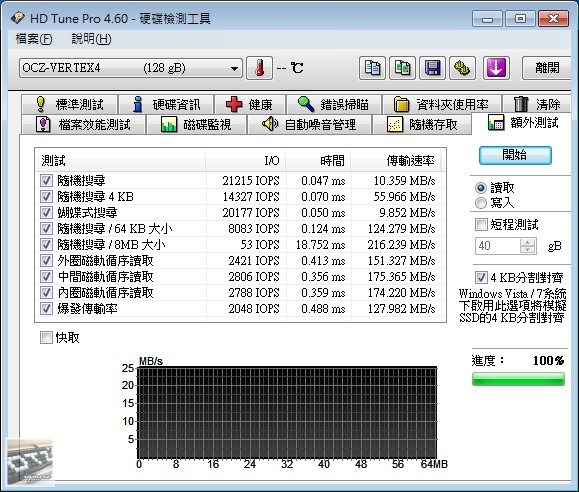Uncheck the 中間磁軌循序讀取 checkbox
This screenshot has width=579, height=492.
click(x=46, y=277)
